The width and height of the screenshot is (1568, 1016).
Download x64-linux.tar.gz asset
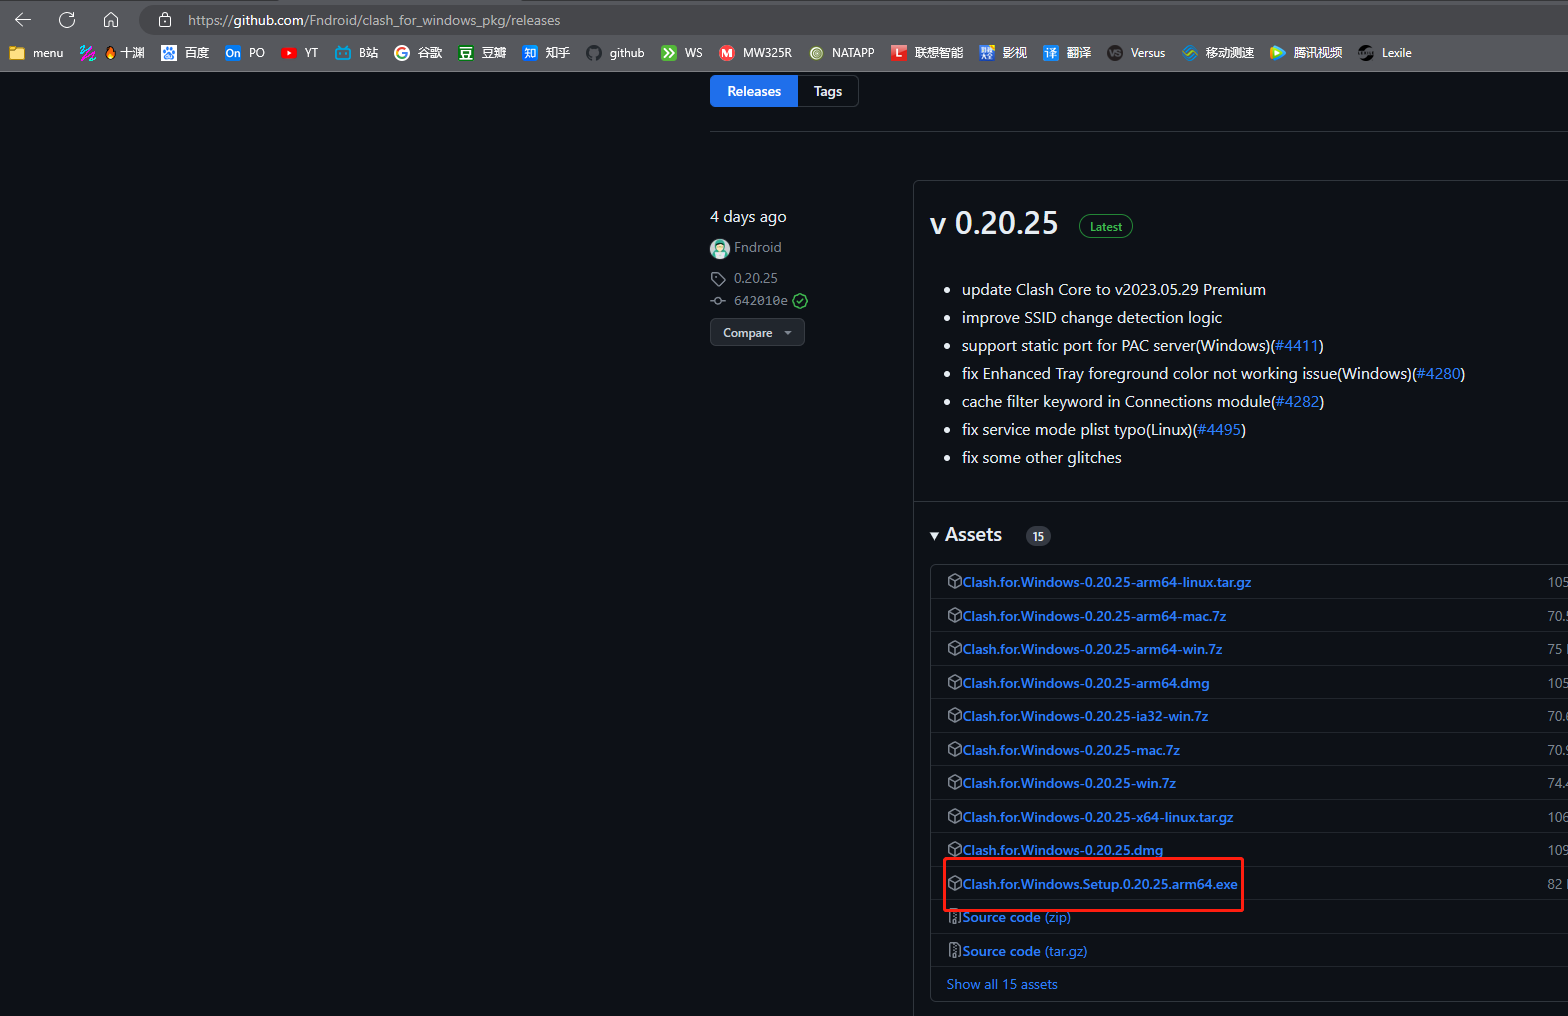[x=1098, y=817]
